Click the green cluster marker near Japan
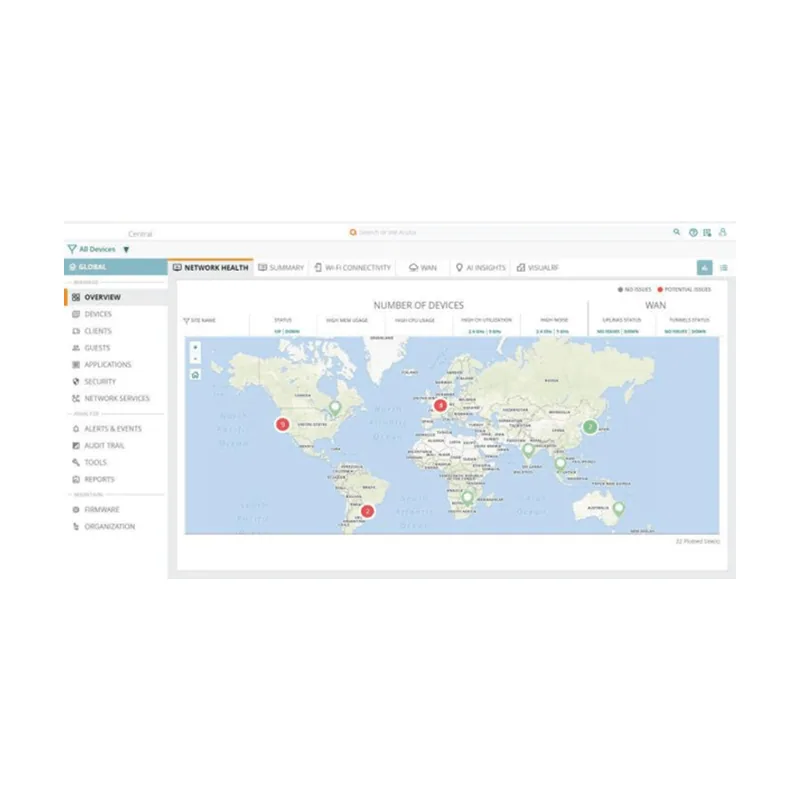Image resolution: width=800 pixels, height=800 pixels. pos(590,427)
